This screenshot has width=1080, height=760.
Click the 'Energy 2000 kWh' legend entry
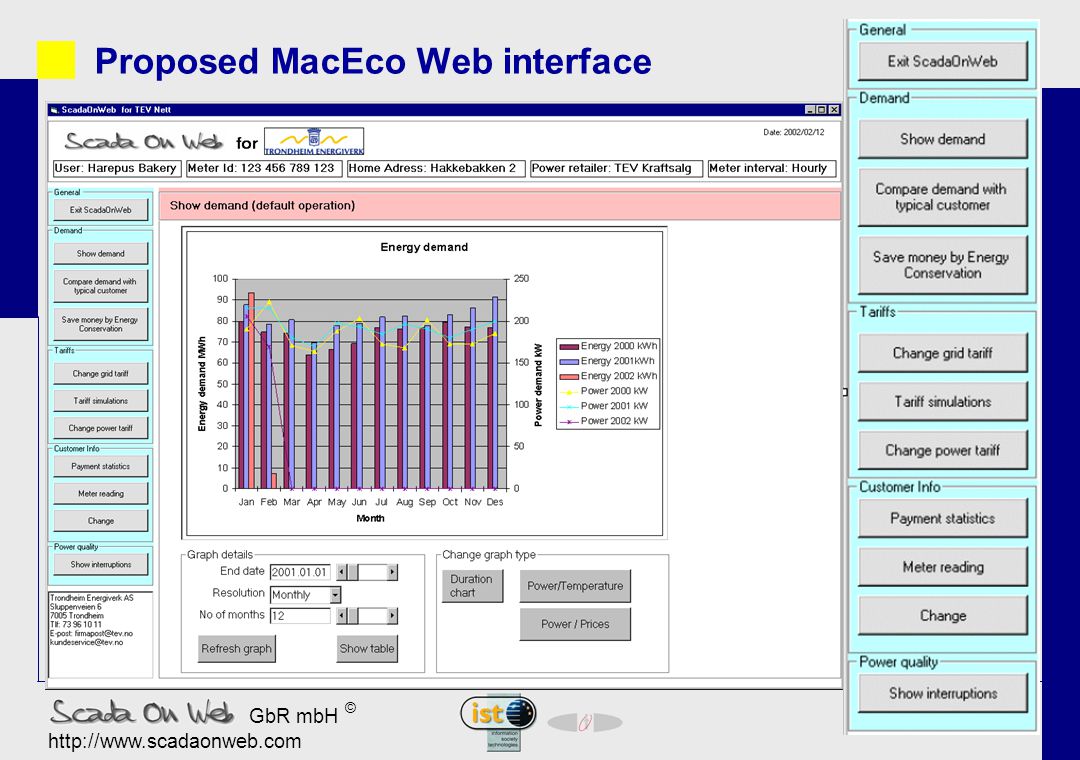pyautogui.click(x=608, y=346)
